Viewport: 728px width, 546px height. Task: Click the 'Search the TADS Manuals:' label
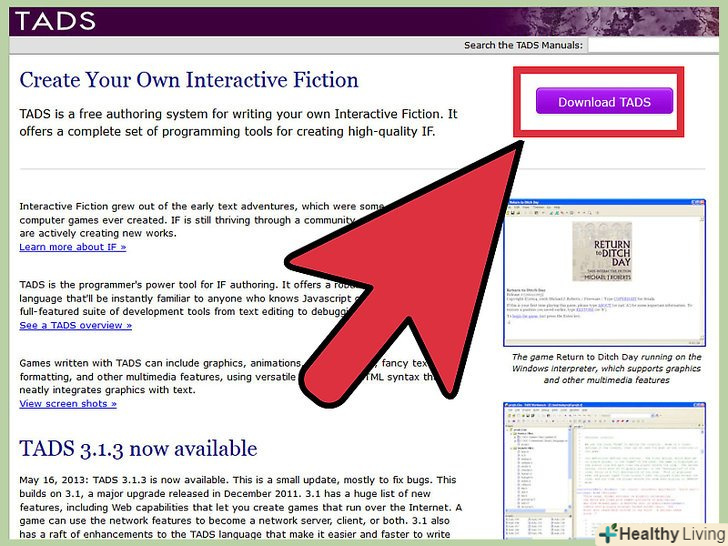pyautogui.click(x=523, y=46)
